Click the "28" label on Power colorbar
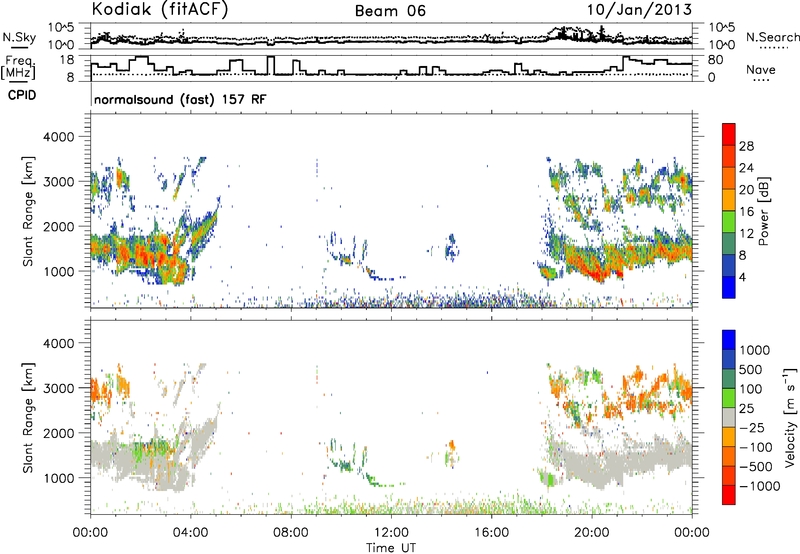 pyautogui.click(x=746, y=146)
